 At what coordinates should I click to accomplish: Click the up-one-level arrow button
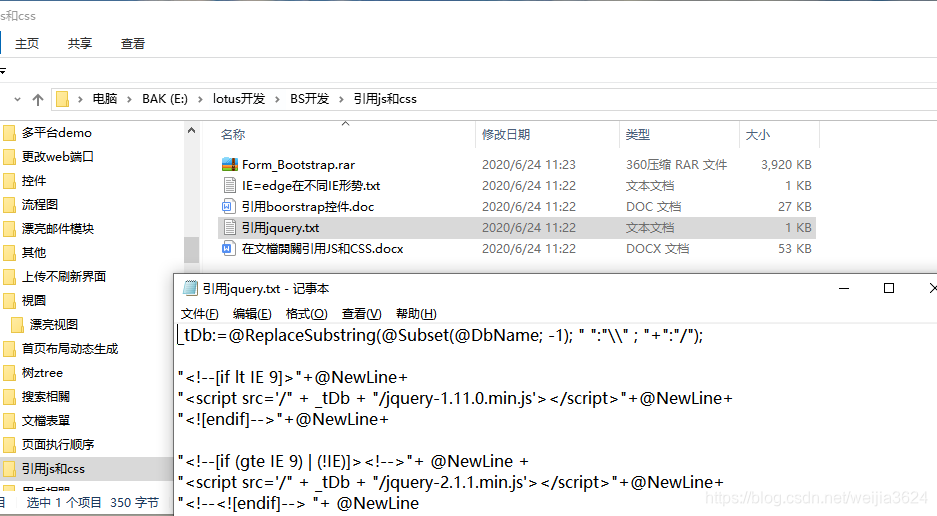click(38, 99)
